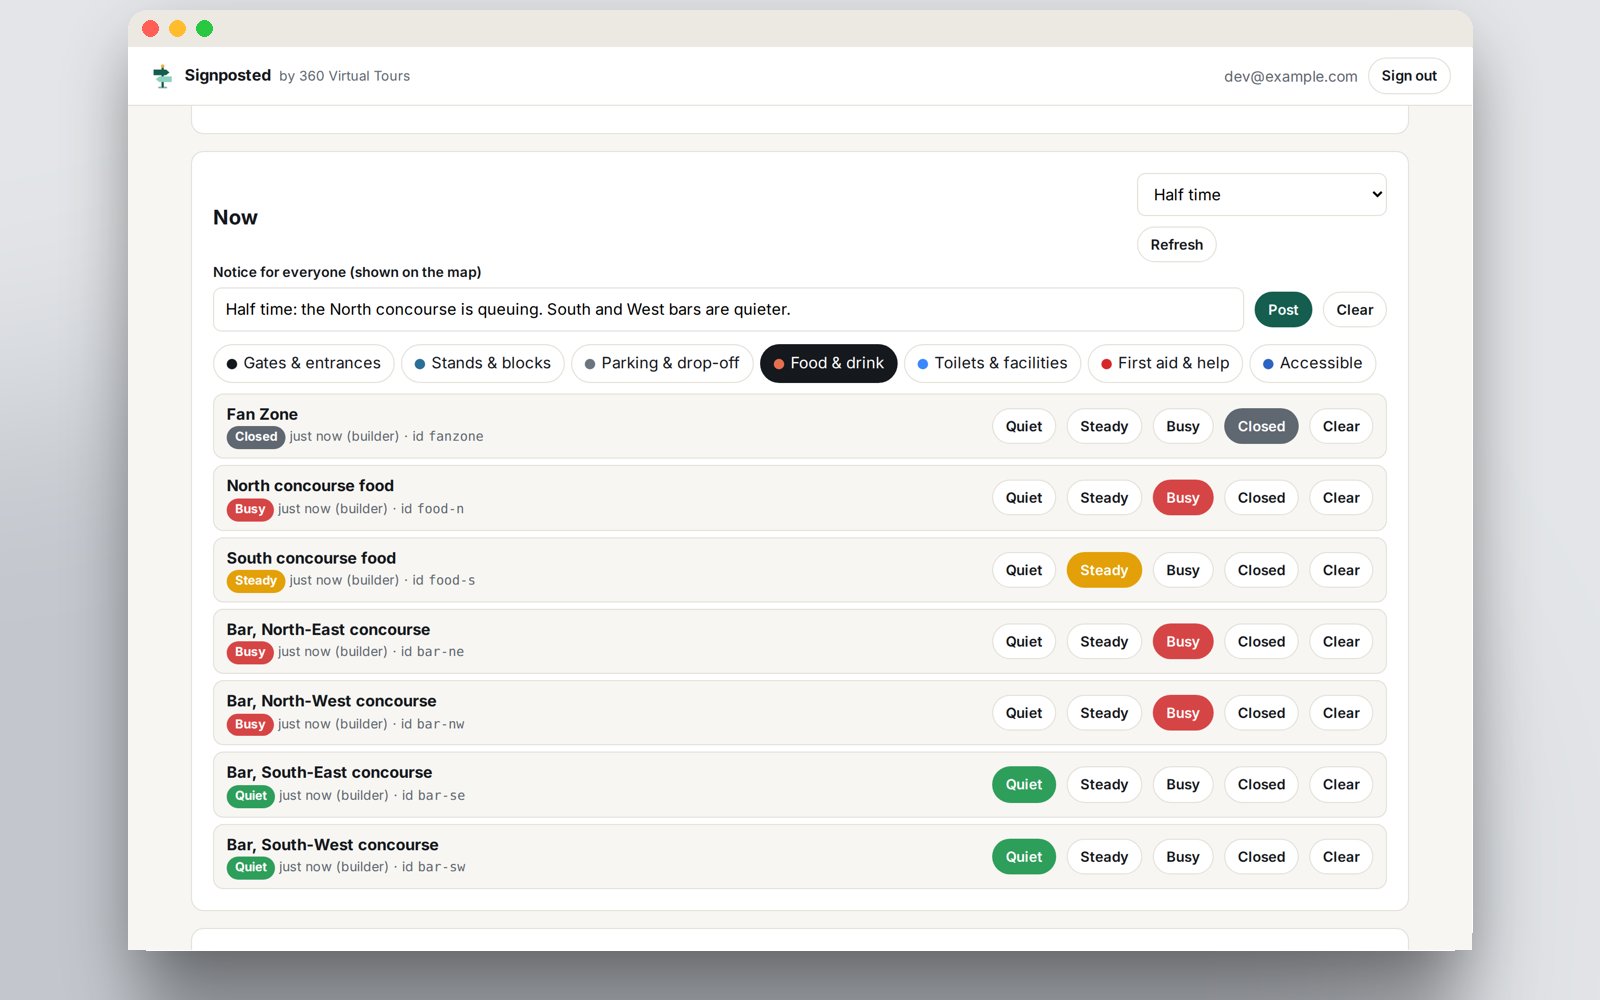Image resolution: width=1600 pixels, height=1000 pixels.
Task: Click the 'id bar-se' label
Action: click(x=433, y=796)
